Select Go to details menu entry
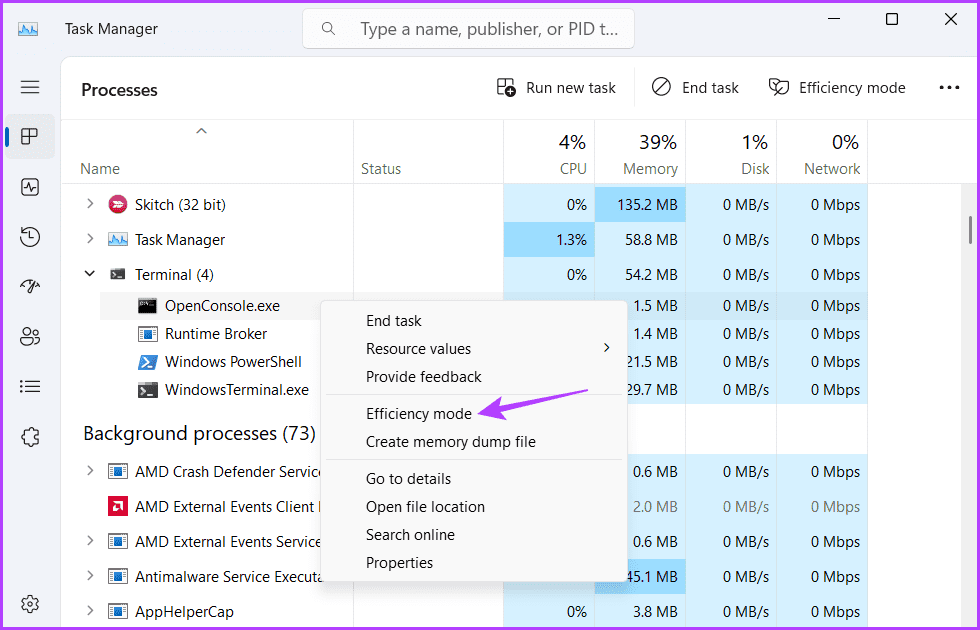Viewport: 980px width, 630px height. [476, 479]
